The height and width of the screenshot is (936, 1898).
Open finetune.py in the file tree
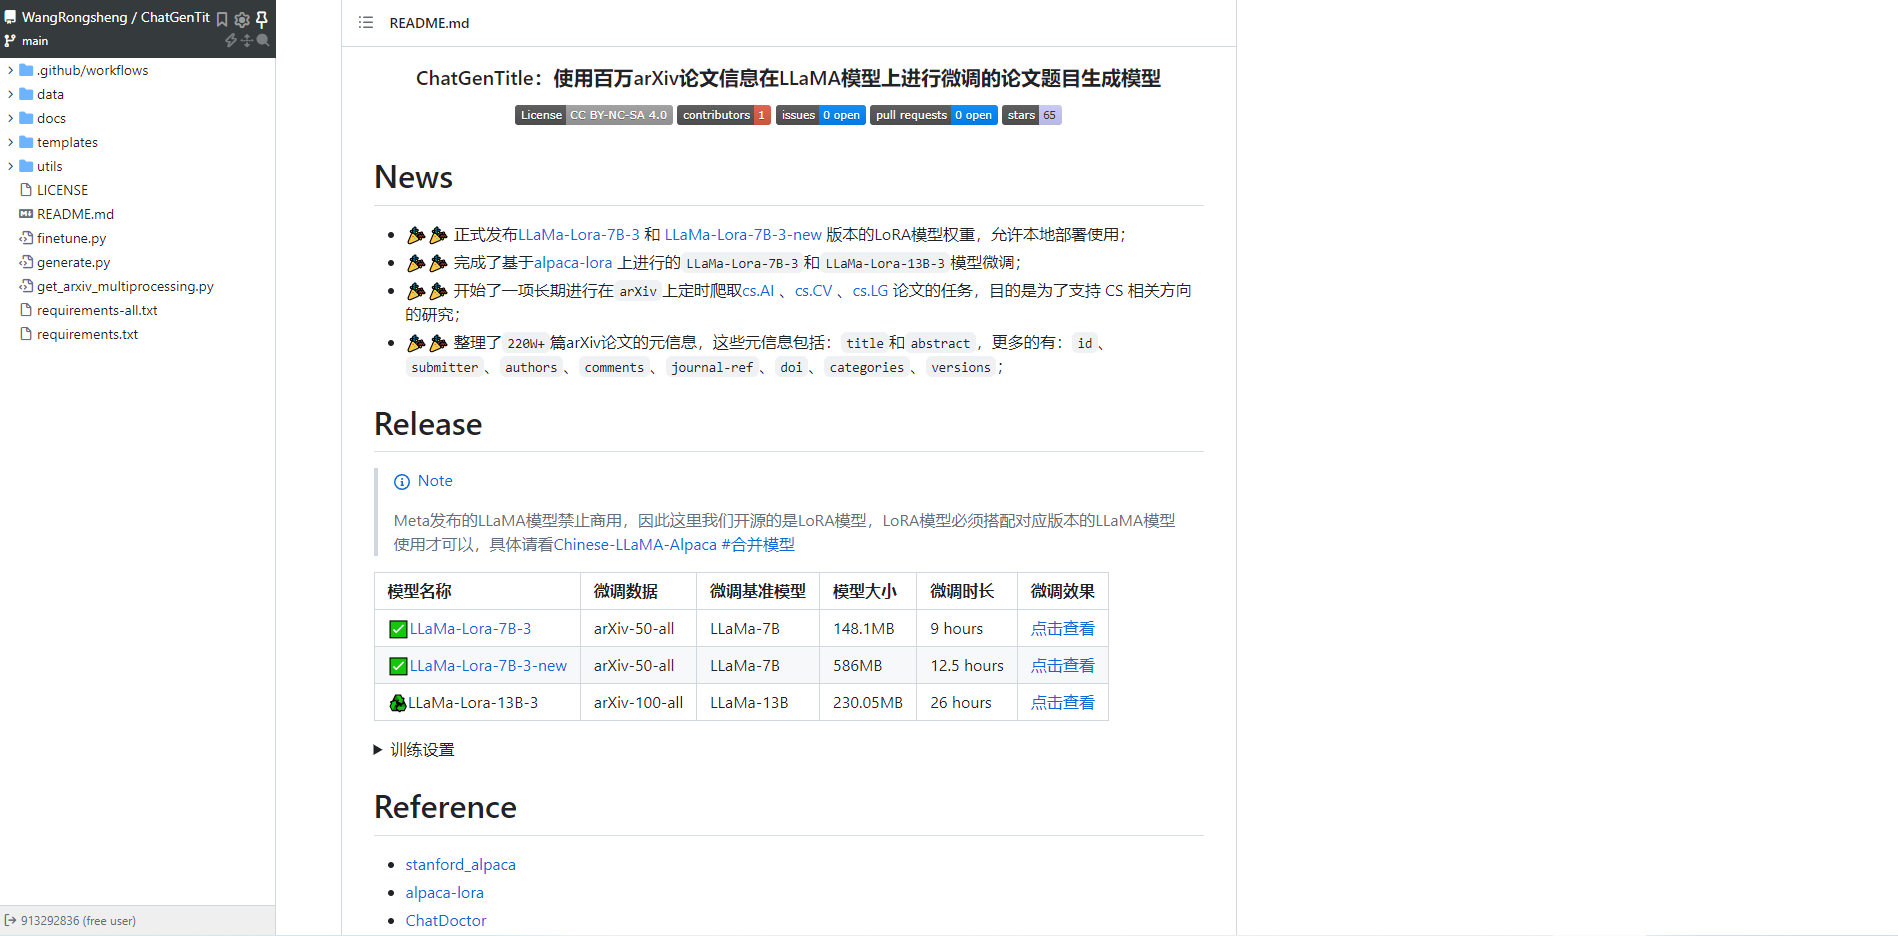pyautogui.click(x=71, y=238)
